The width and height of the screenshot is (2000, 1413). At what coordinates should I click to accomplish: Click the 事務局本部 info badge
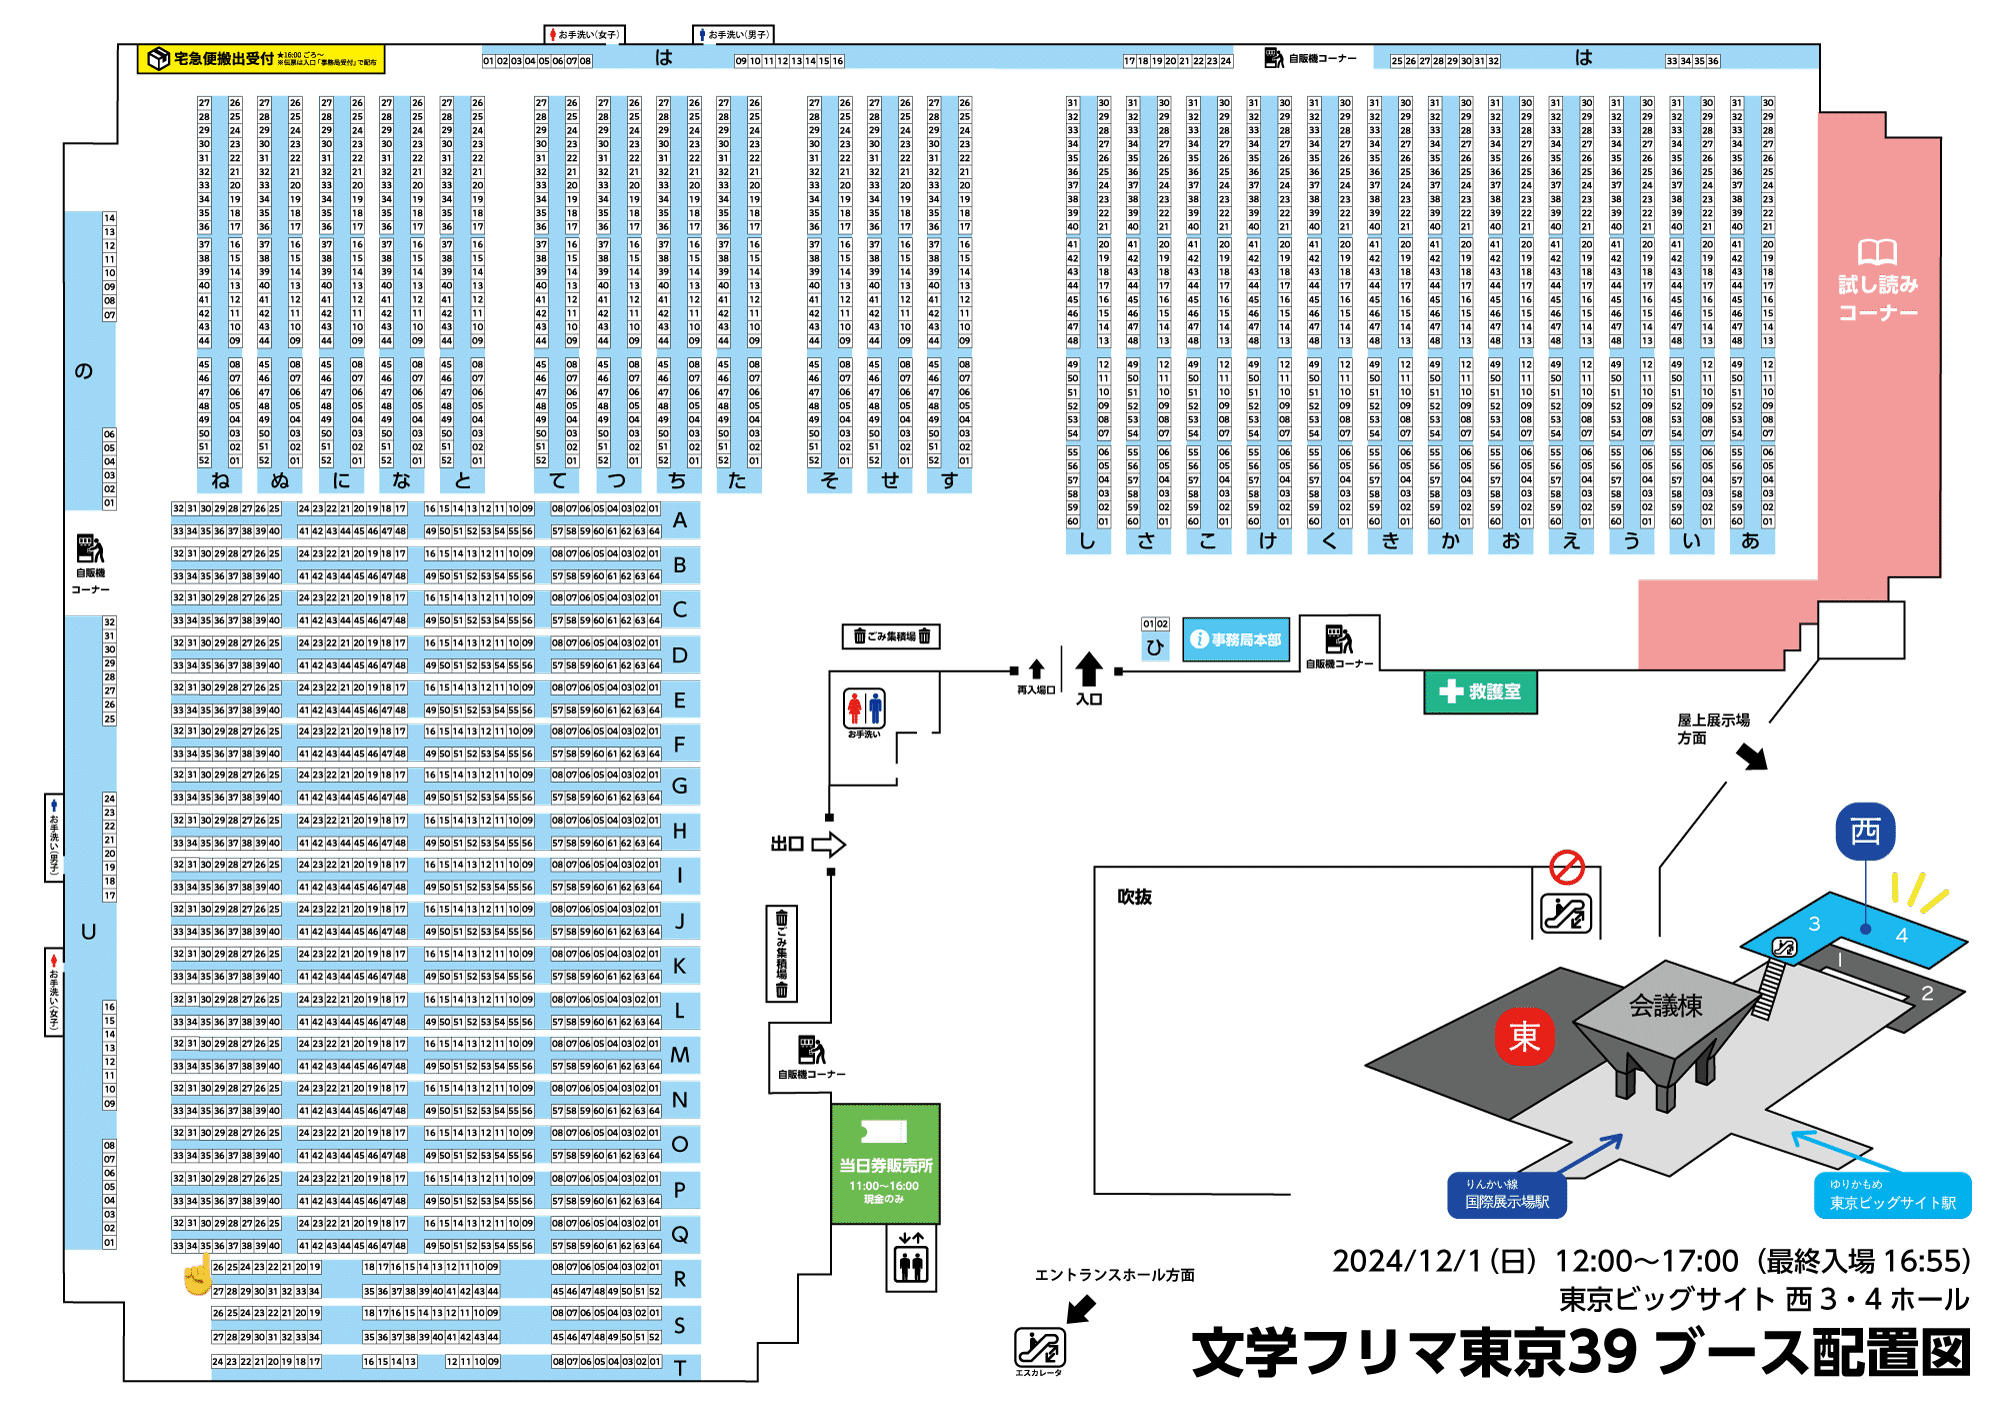pos(1236,640)
